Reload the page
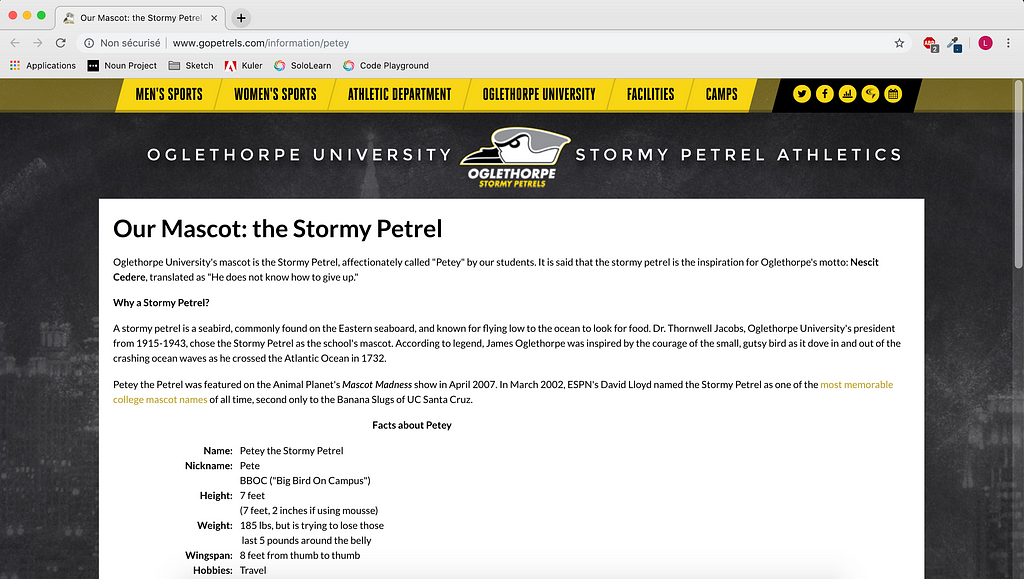The image size is (1024, 579). [61, 43]
